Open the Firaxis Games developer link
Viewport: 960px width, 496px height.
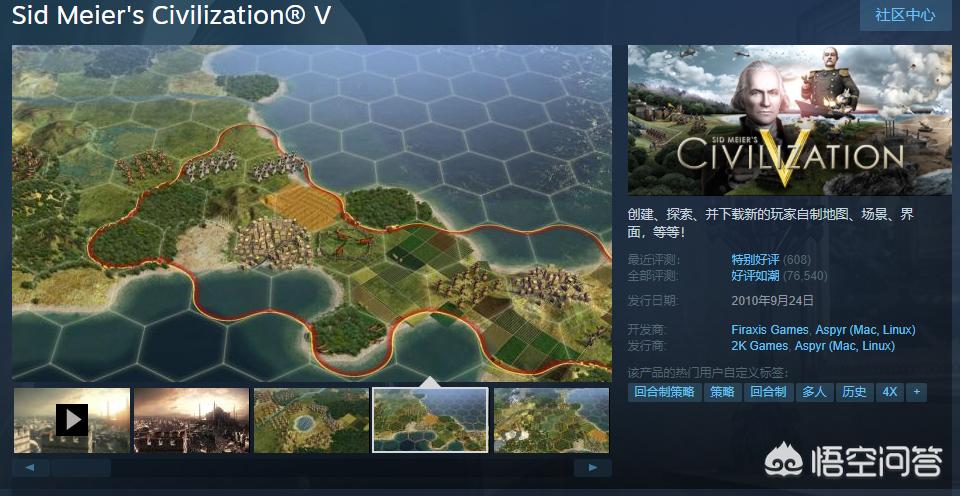(770, 330)
